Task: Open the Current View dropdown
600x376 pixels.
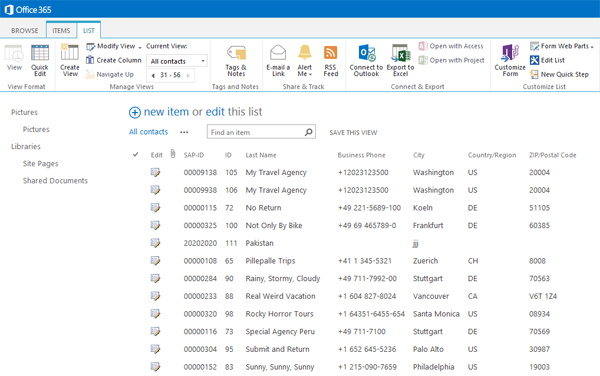Action: [x=177, y=61]
